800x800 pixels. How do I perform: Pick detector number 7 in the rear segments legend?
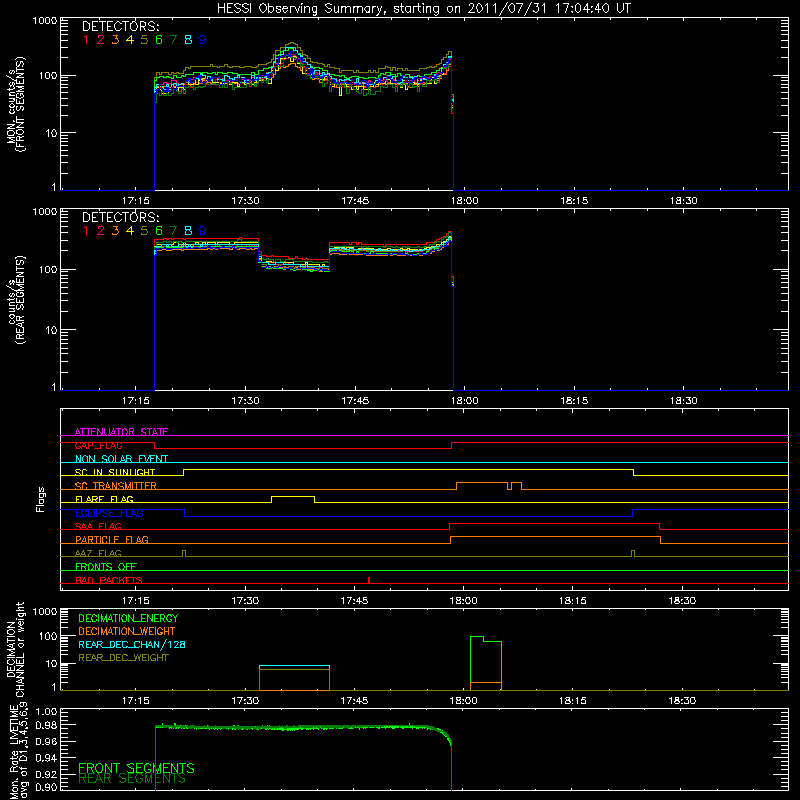tap(173, 231)
